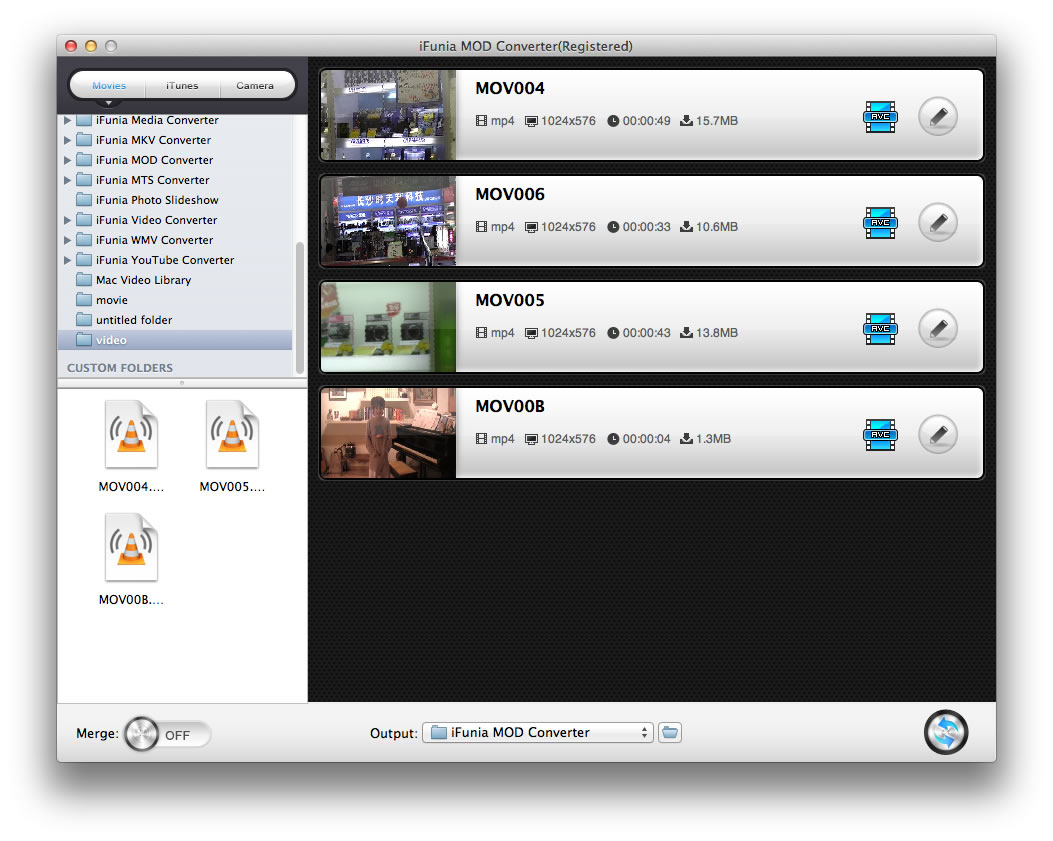Select iFunia YouTube Converter in folder list
This screenshot has height=841, width=1053.
(x=175, y=260)
